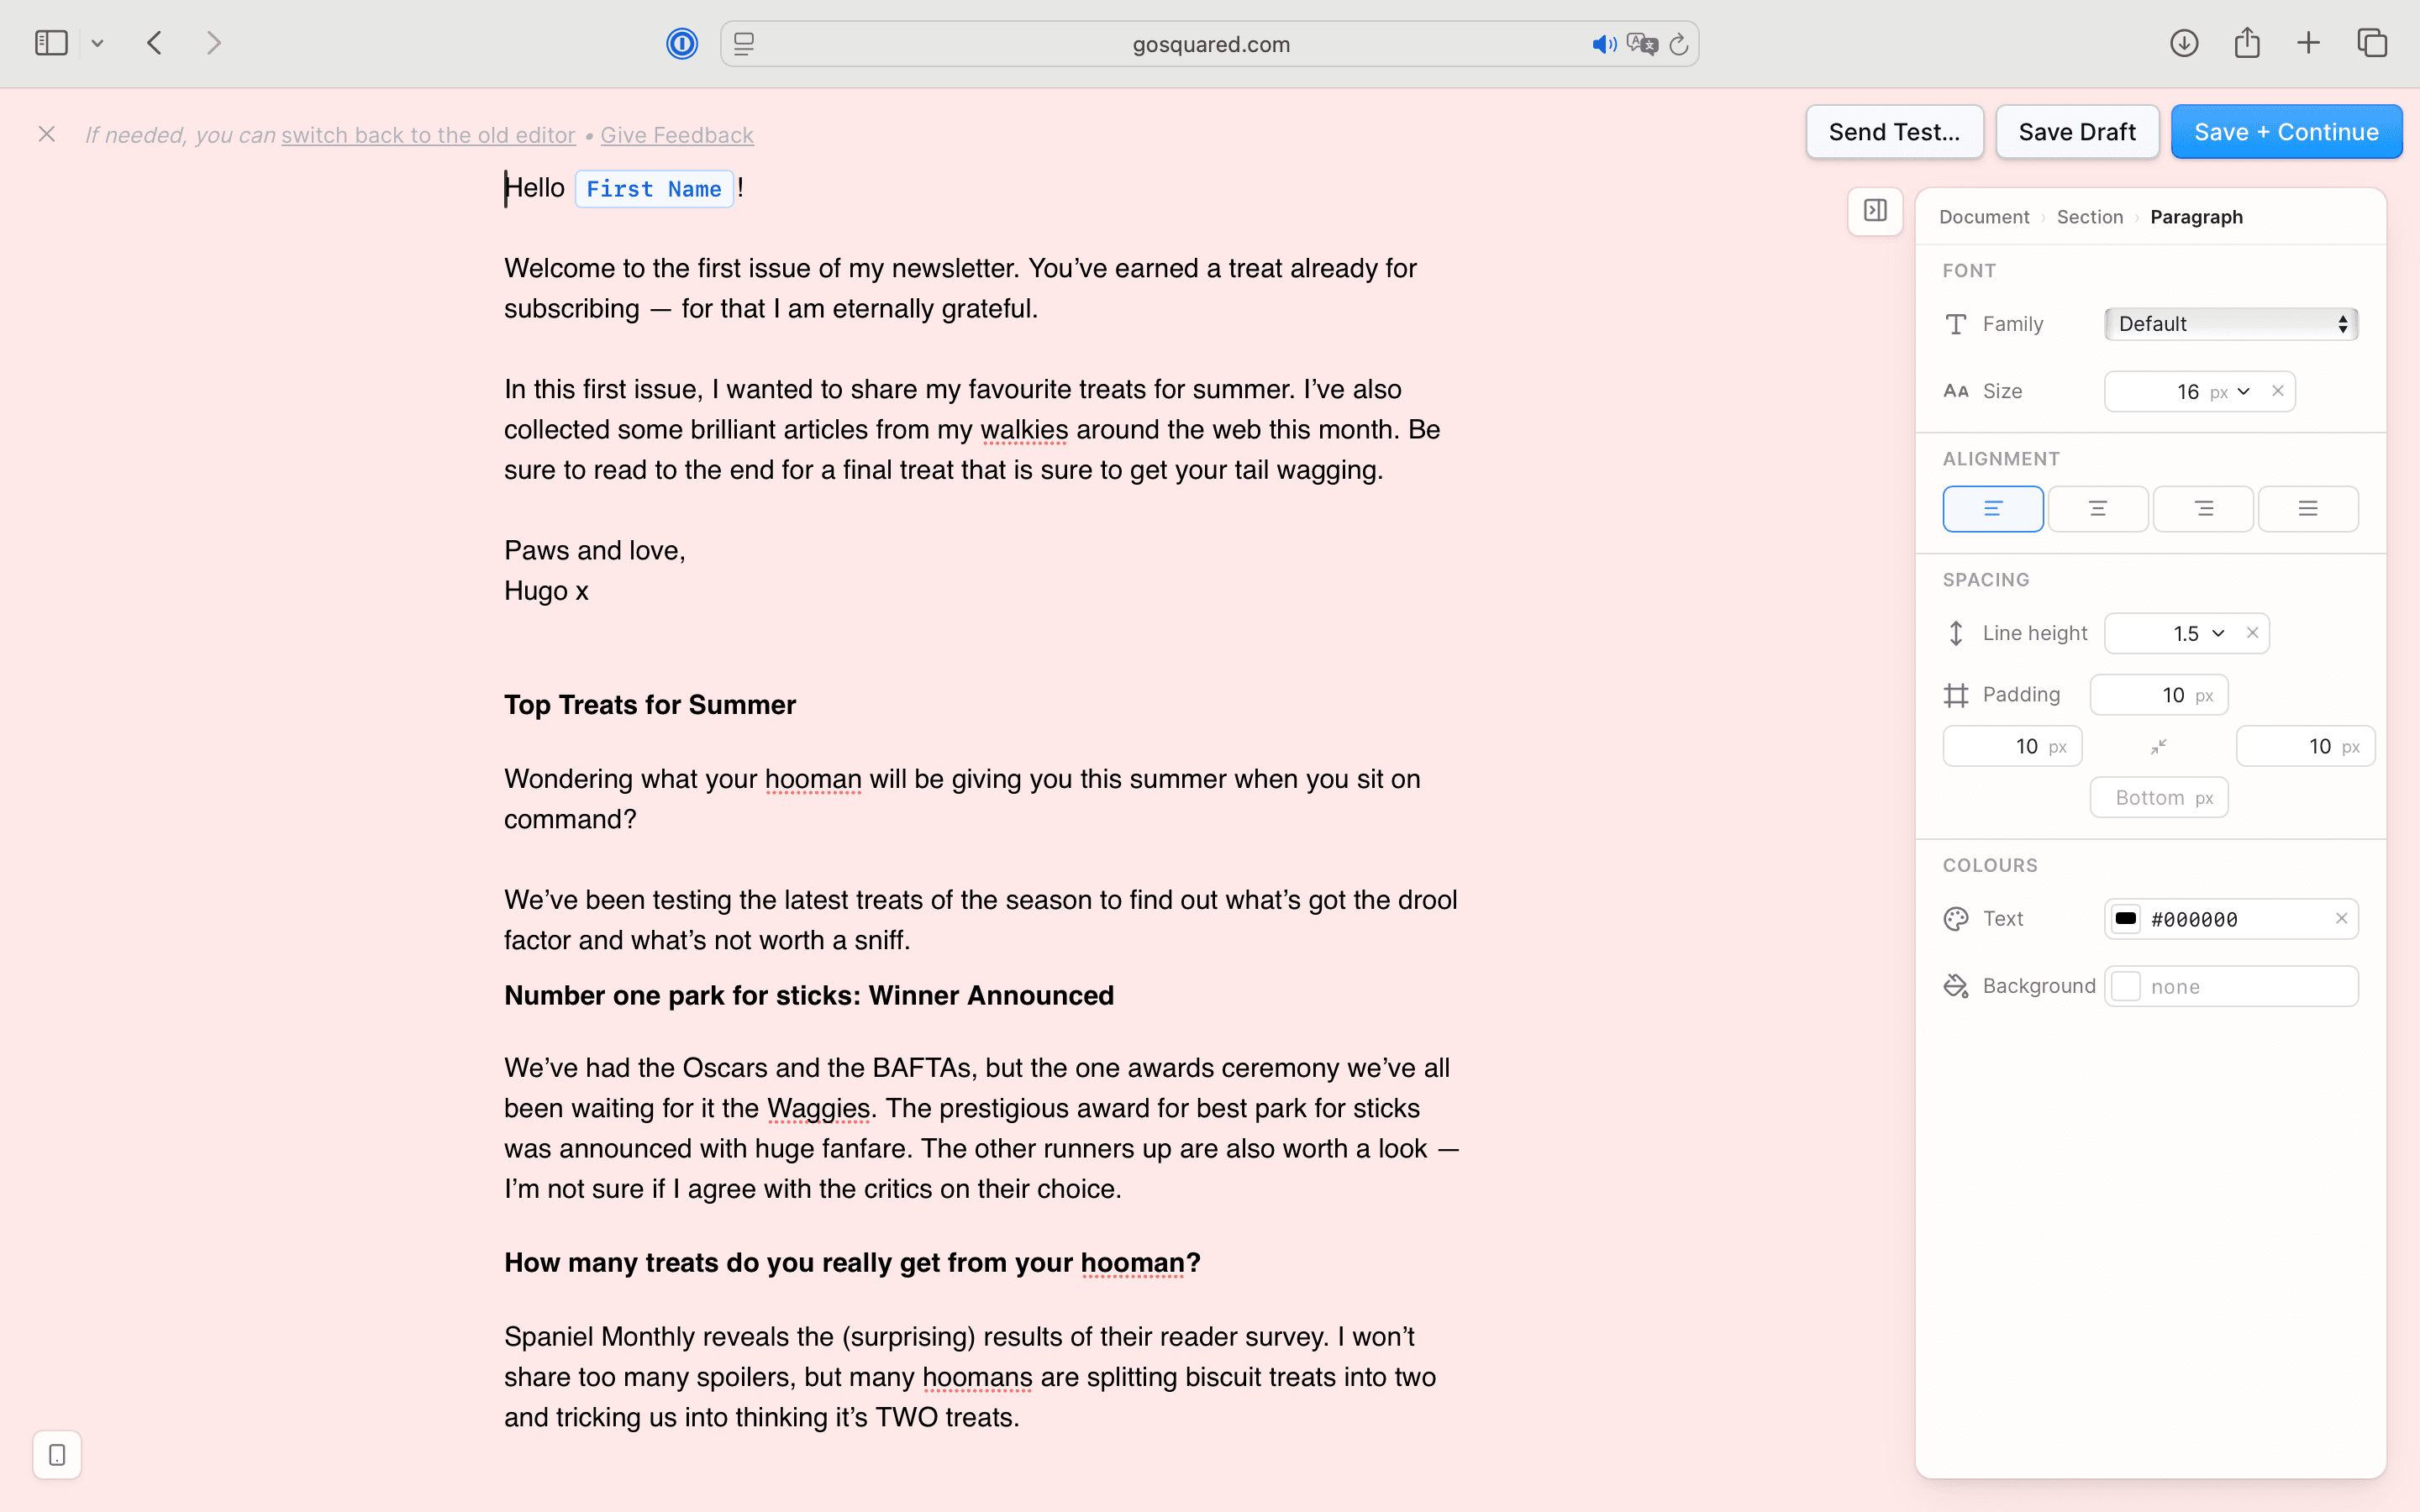2420x1512 pixels.
Task: Show the tab overview
Action: pyautogui.click(x=2372, y=43)
